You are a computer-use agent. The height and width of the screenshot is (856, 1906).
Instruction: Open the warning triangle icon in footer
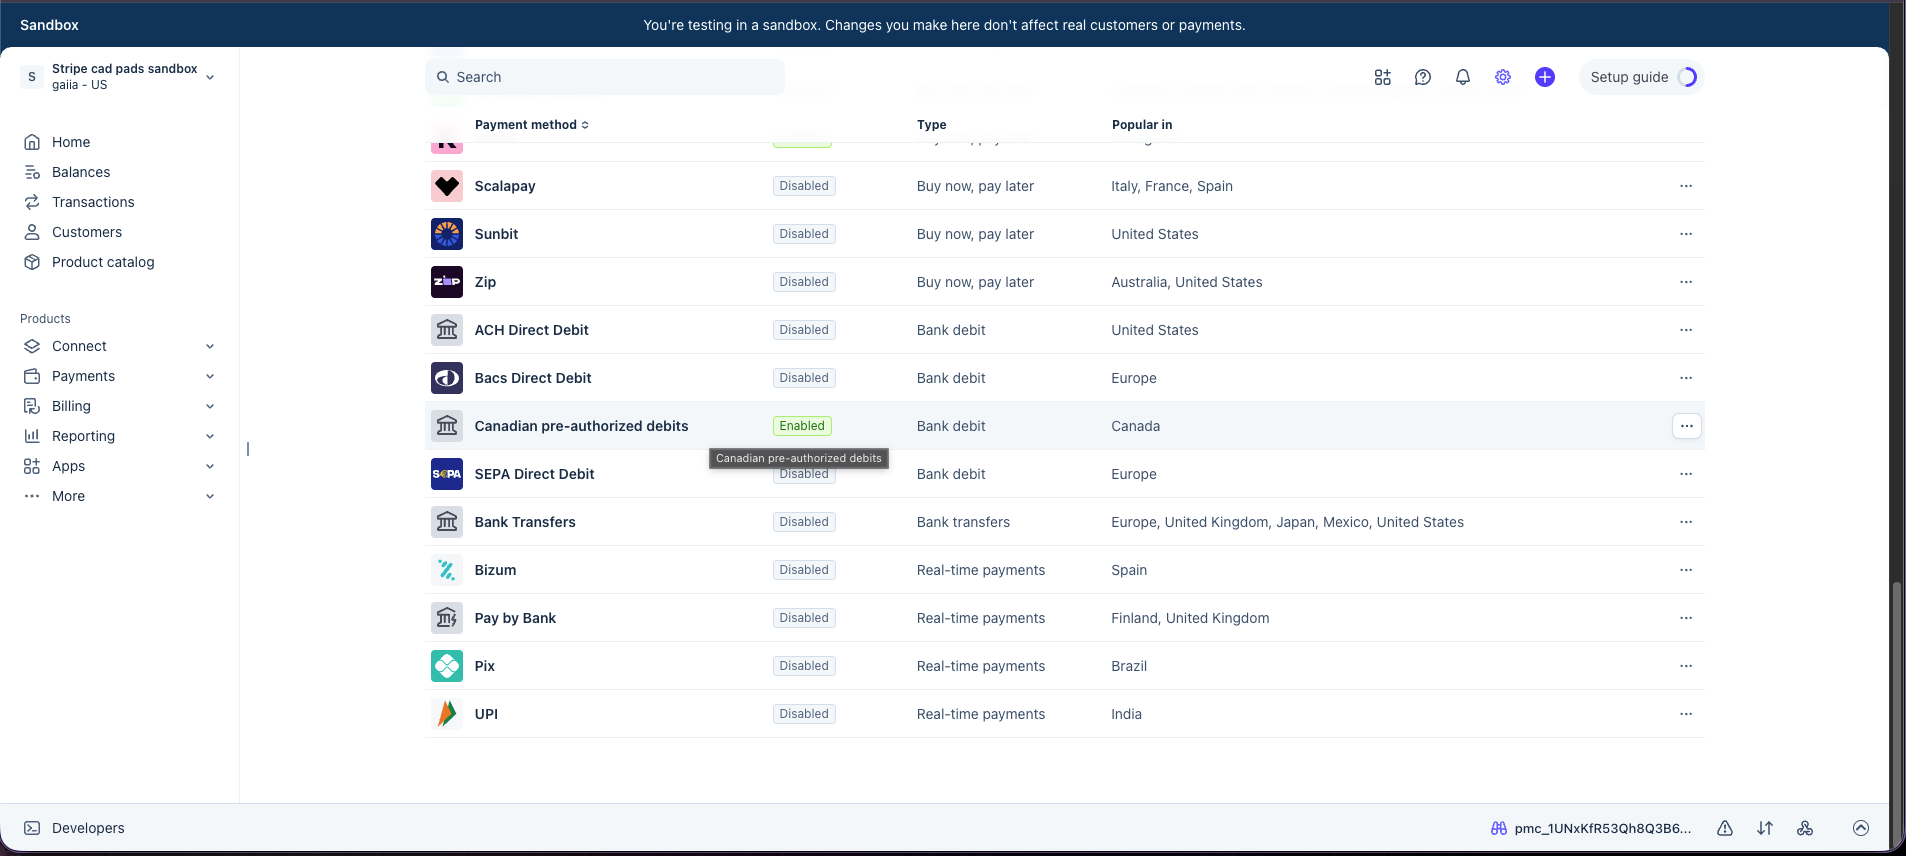point(1725,828)
